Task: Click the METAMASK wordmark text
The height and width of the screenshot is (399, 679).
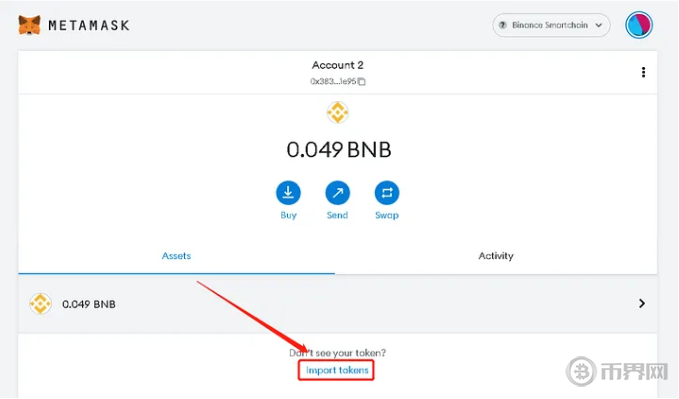Action: (89, 26)
